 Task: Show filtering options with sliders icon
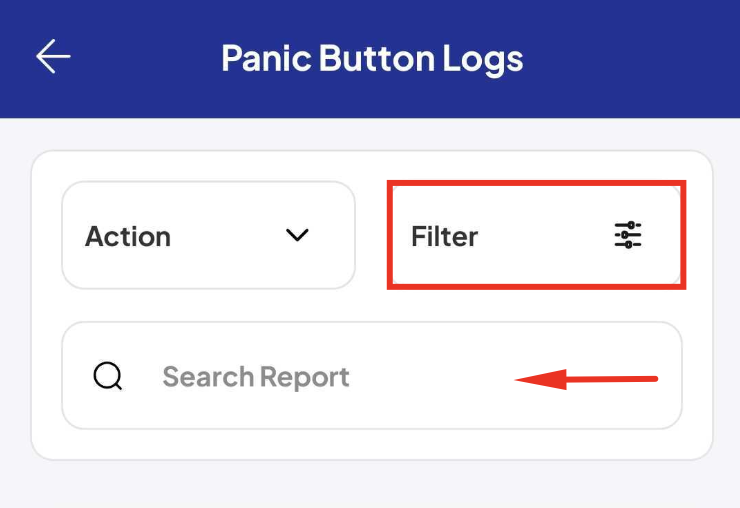coord(628,235)
